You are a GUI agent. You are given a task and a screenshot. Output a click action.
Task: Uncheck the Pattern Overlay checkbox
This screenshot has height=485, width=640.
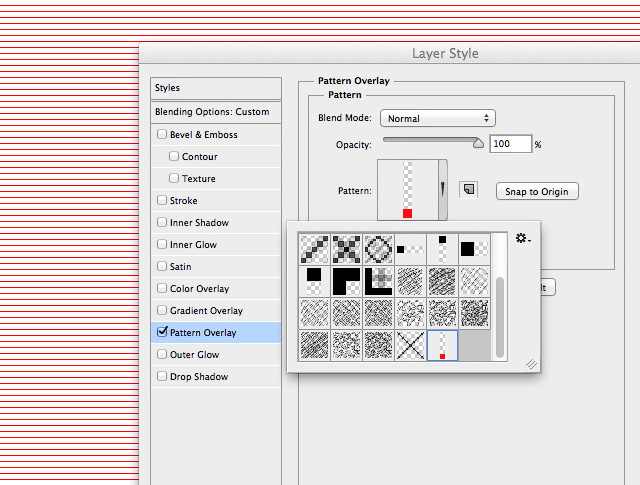point(162,332)
